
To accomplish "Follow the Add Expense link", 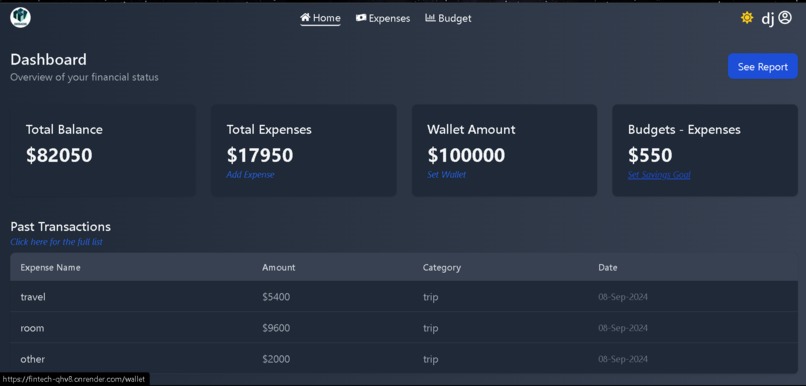I will point(250,175).
